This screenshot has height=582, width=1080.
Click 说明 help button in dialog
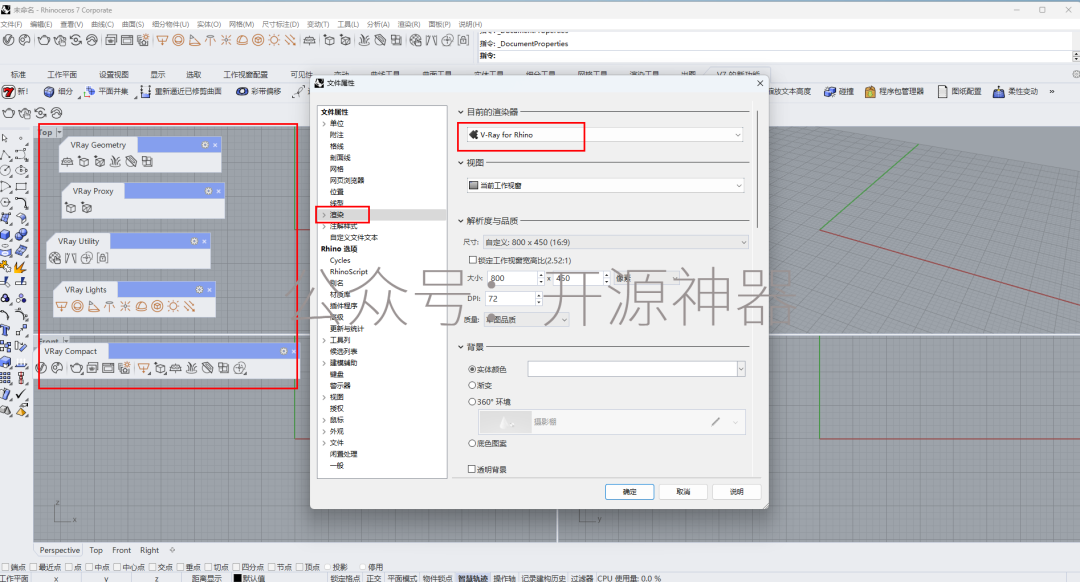tap(737, 492)
